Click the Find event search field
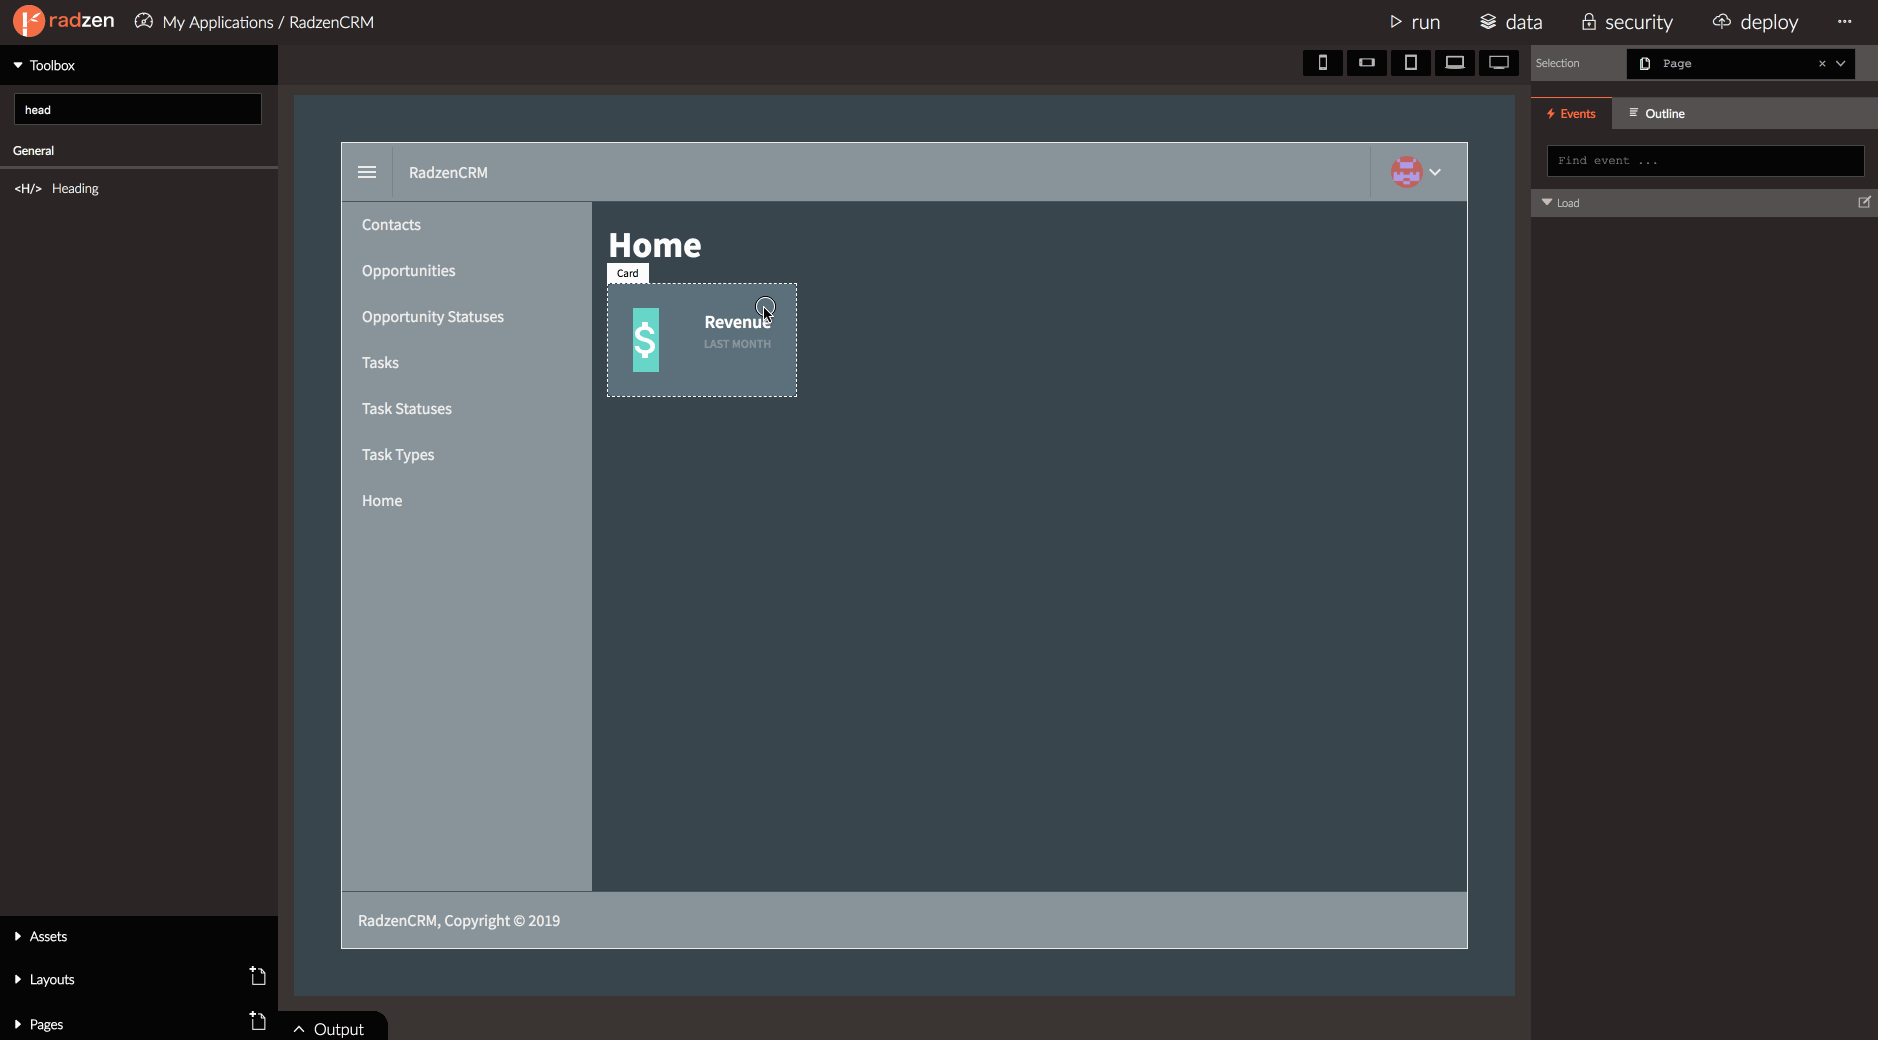Screen dimensions: 1878x1040 (x=1704, y=161)
